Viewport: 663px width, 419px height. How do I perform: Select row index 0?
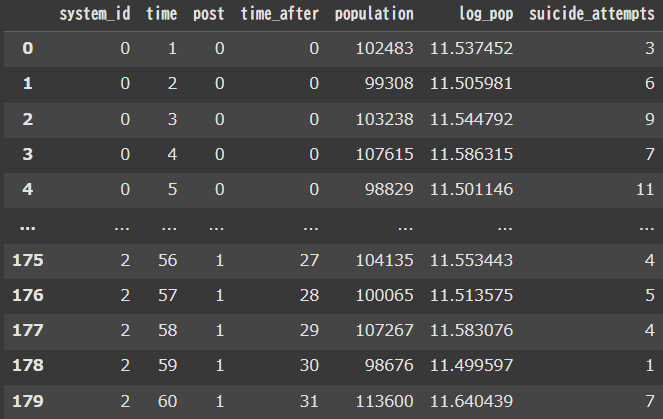point(27,48)
